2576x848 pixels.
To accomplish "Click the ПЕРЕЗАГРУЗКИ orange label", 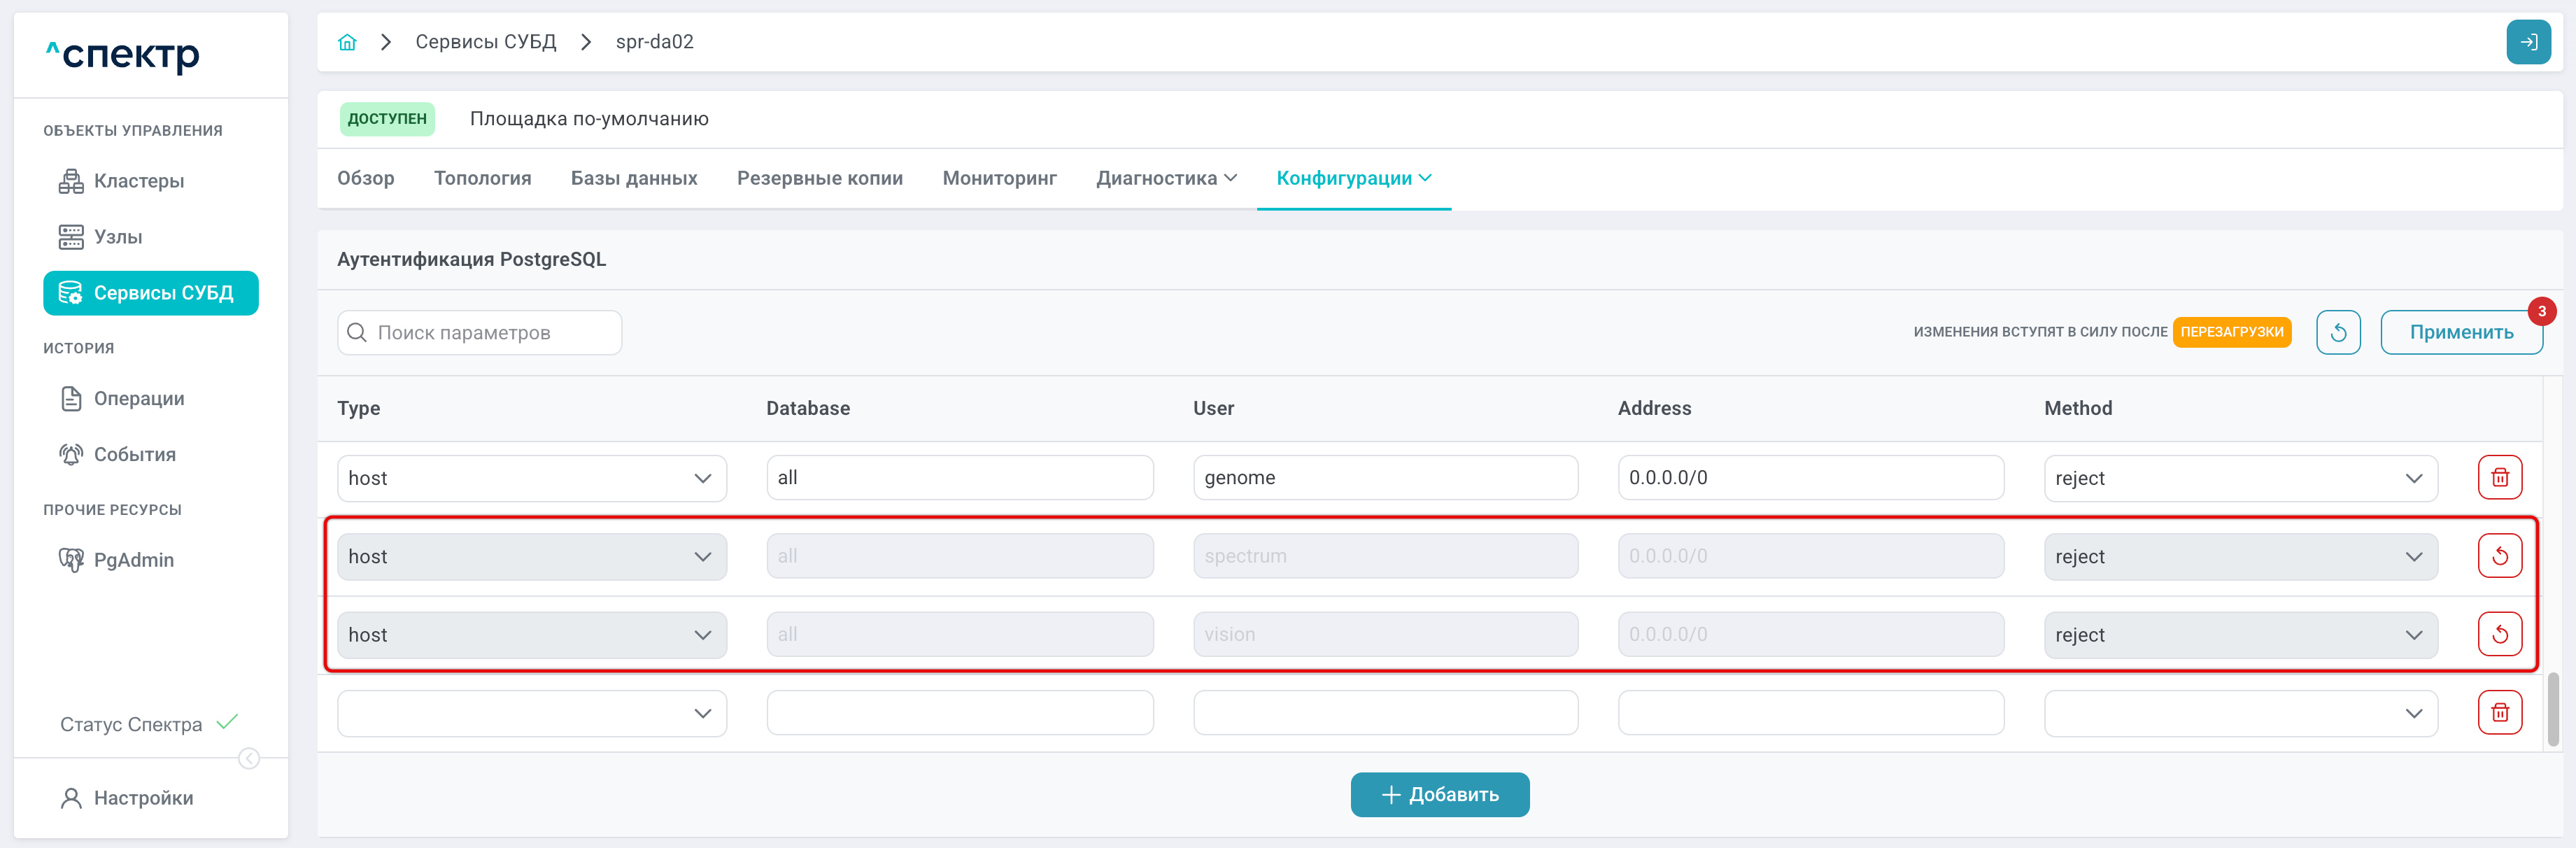I will point(2232,332).
